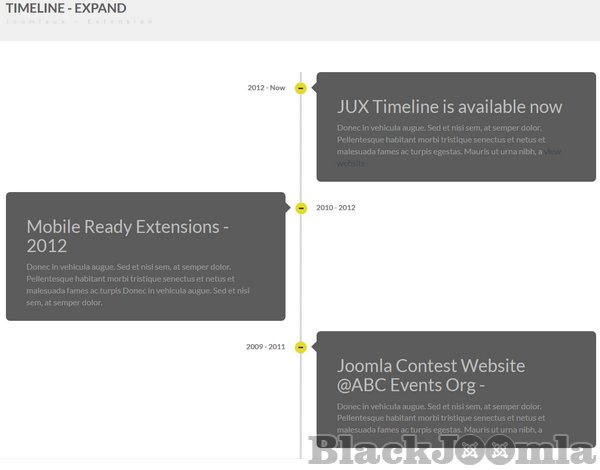Screen dimensions: 600x470
Task: Open Mobile Ready Extensions - 2012 title
Action: pyautogui.click(x=127, y=236)
